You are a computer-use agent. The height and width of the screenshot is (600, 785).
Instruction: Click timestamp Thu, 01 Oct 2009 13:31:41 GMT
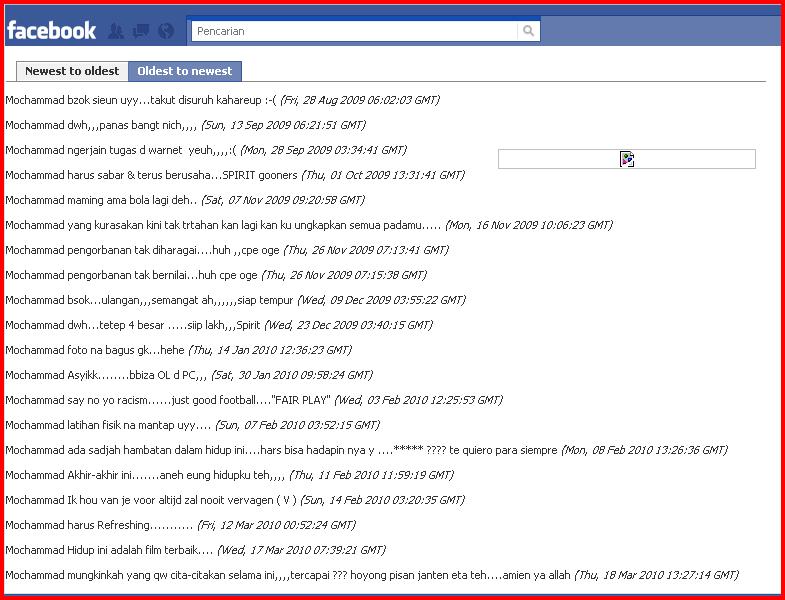(x=383, y=175)
